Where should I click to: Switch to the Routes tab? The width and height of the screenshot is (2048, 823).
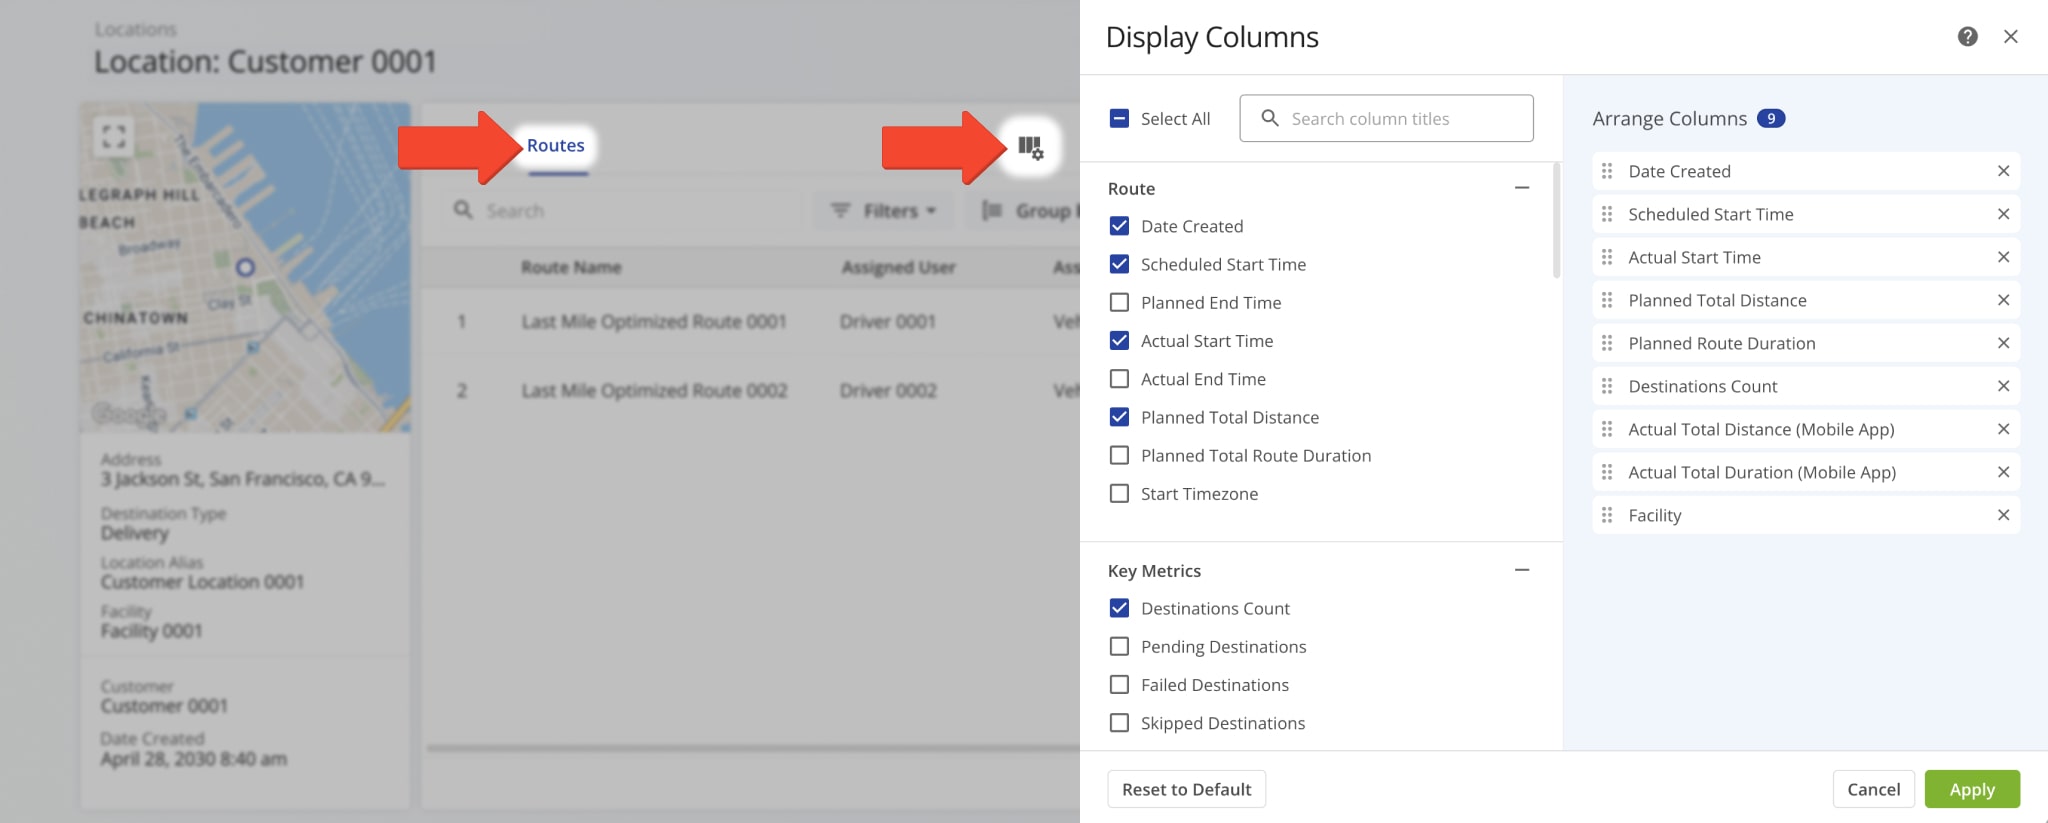(556, 146)
